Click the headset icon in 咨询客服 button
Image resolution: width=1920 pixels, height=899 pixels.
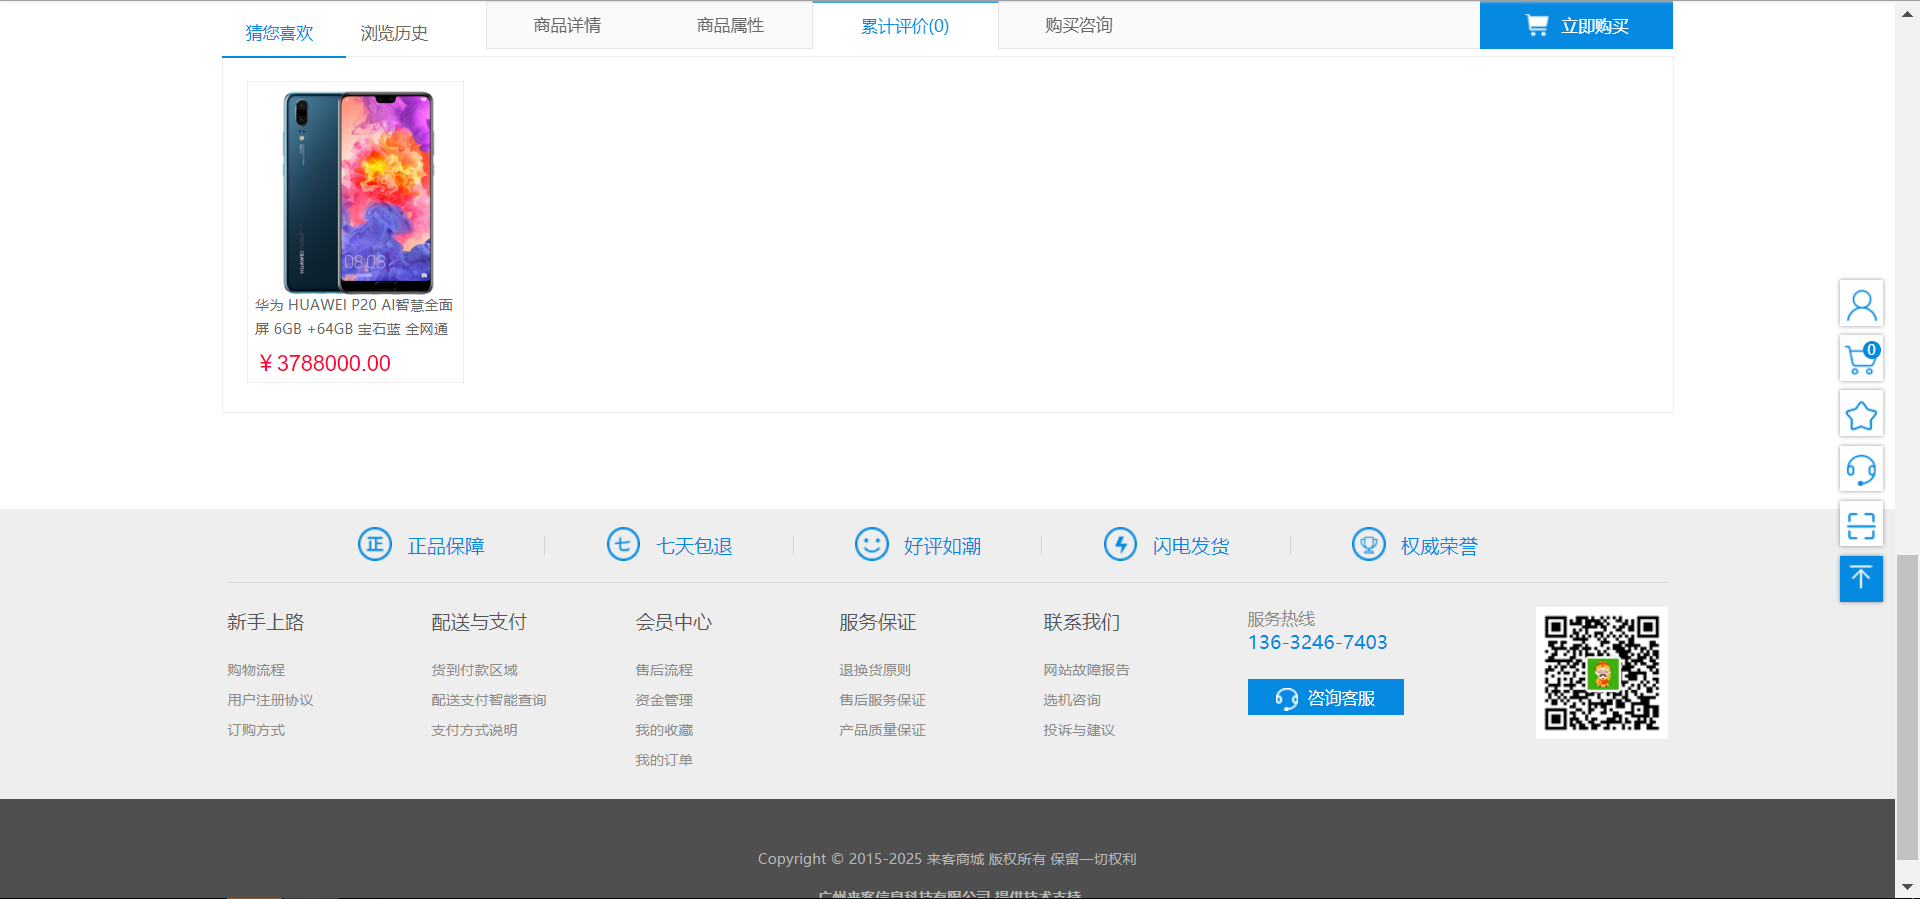click(x=1287, y=698)
